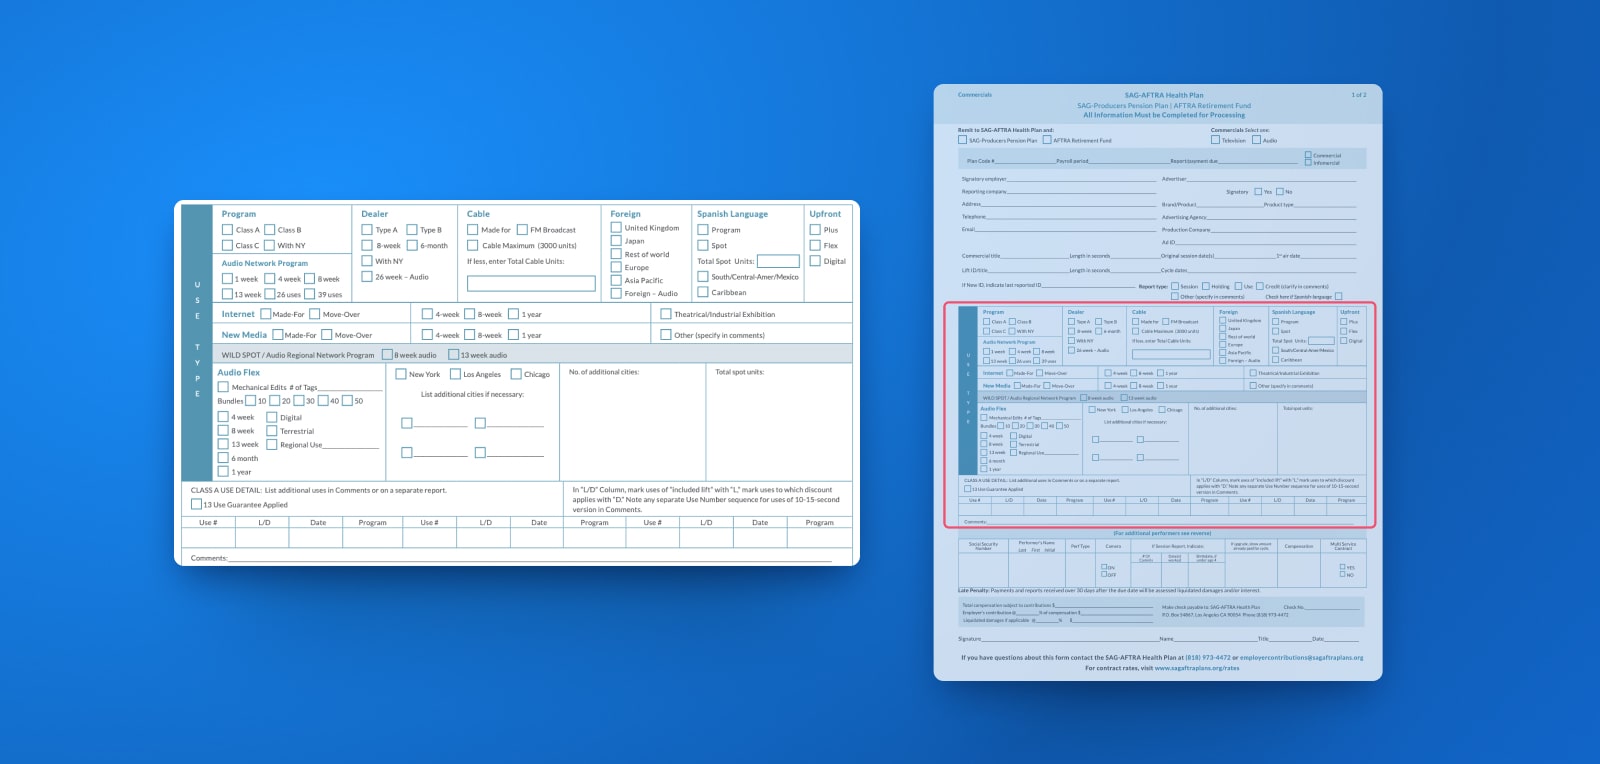The width and height of the screenshot is (1600, 764).
Task: Check SAG-Producers Pension Plan on full form
Action: point(962,140)
